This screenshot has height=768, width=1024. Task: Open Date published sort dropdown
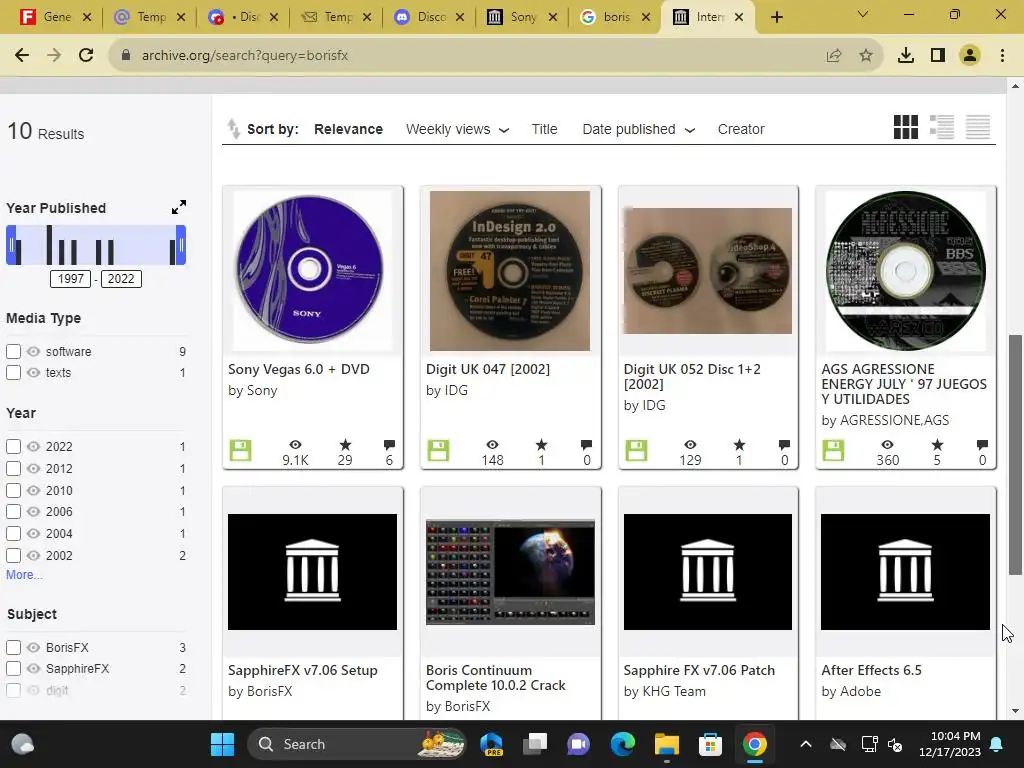pyautogui.click(x=638, y=129)
